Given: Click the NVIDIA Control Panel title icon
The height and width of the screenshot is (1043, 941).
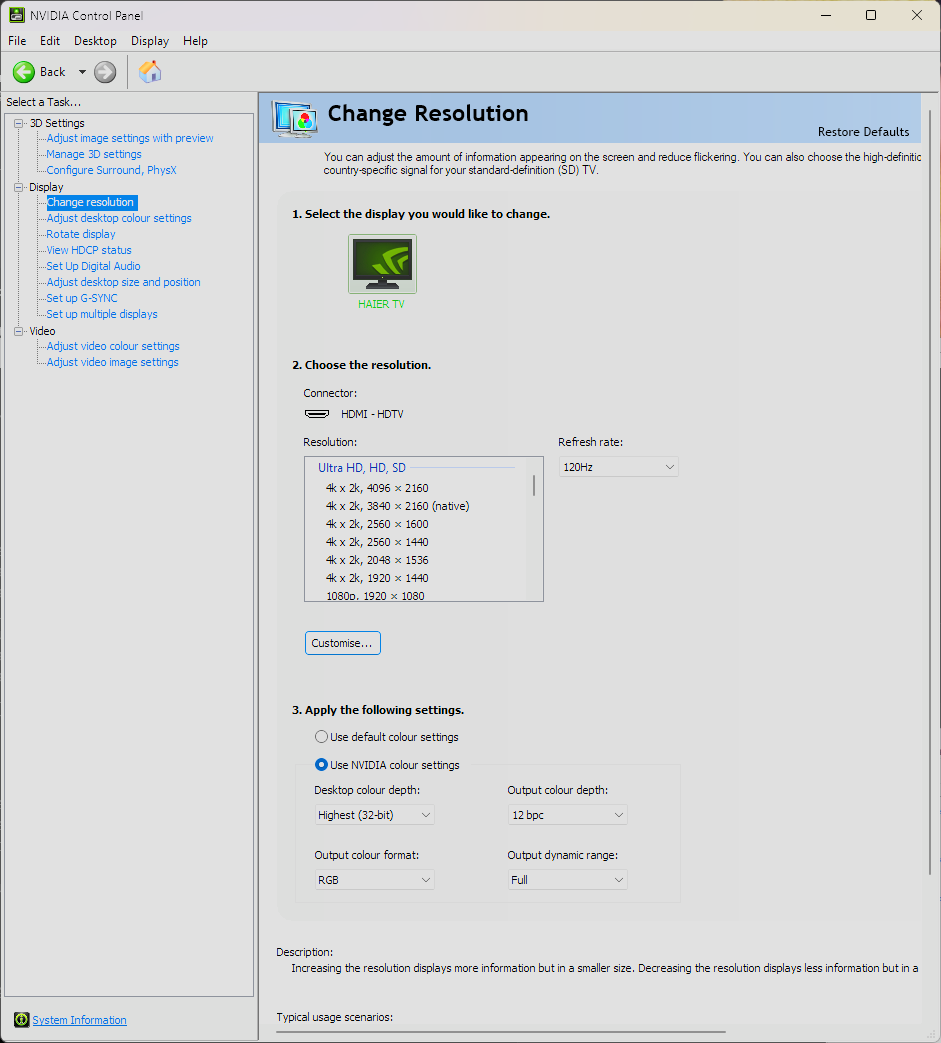Looking at the screenshot, I should click(x=17, y=15).
